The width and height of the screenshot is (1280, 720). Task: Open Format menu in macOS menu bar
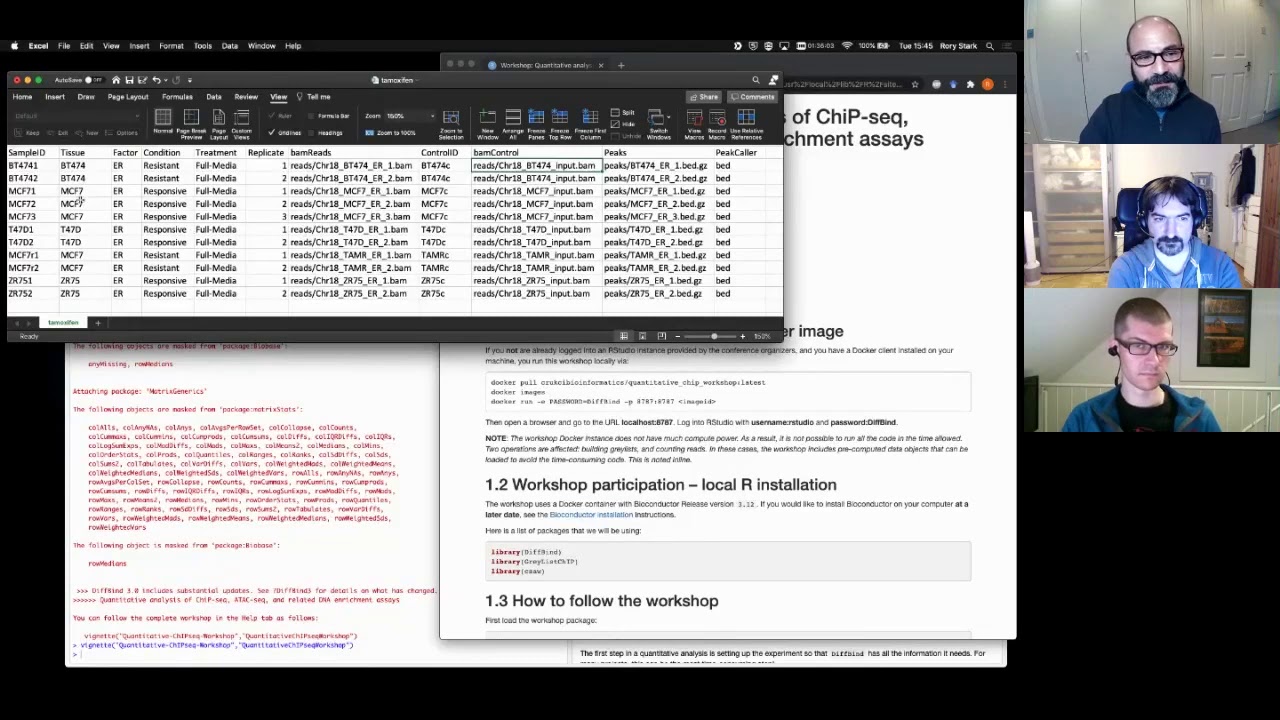(171, 46)
